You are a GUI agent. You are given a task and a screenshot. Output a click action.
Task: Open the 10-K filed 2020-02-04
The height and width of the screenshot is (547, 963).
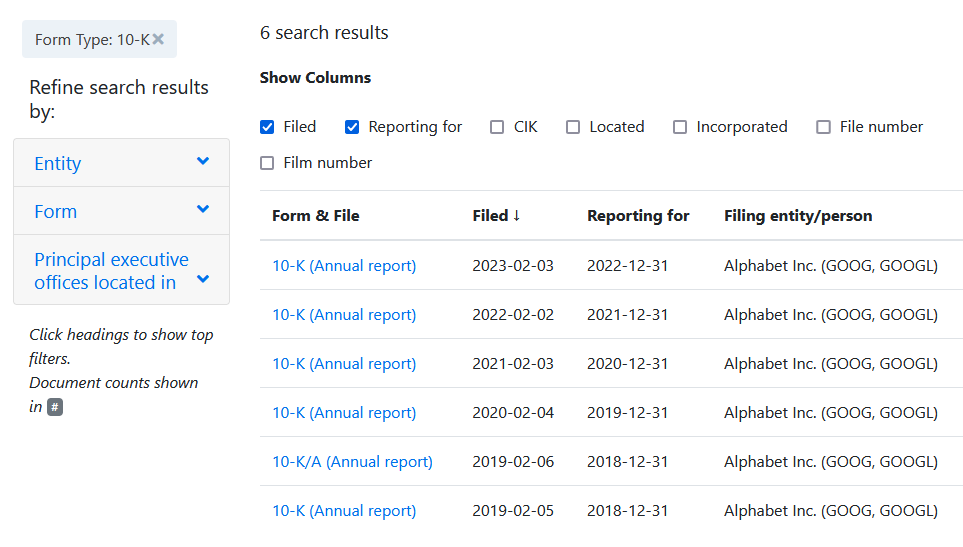point(344,413)
